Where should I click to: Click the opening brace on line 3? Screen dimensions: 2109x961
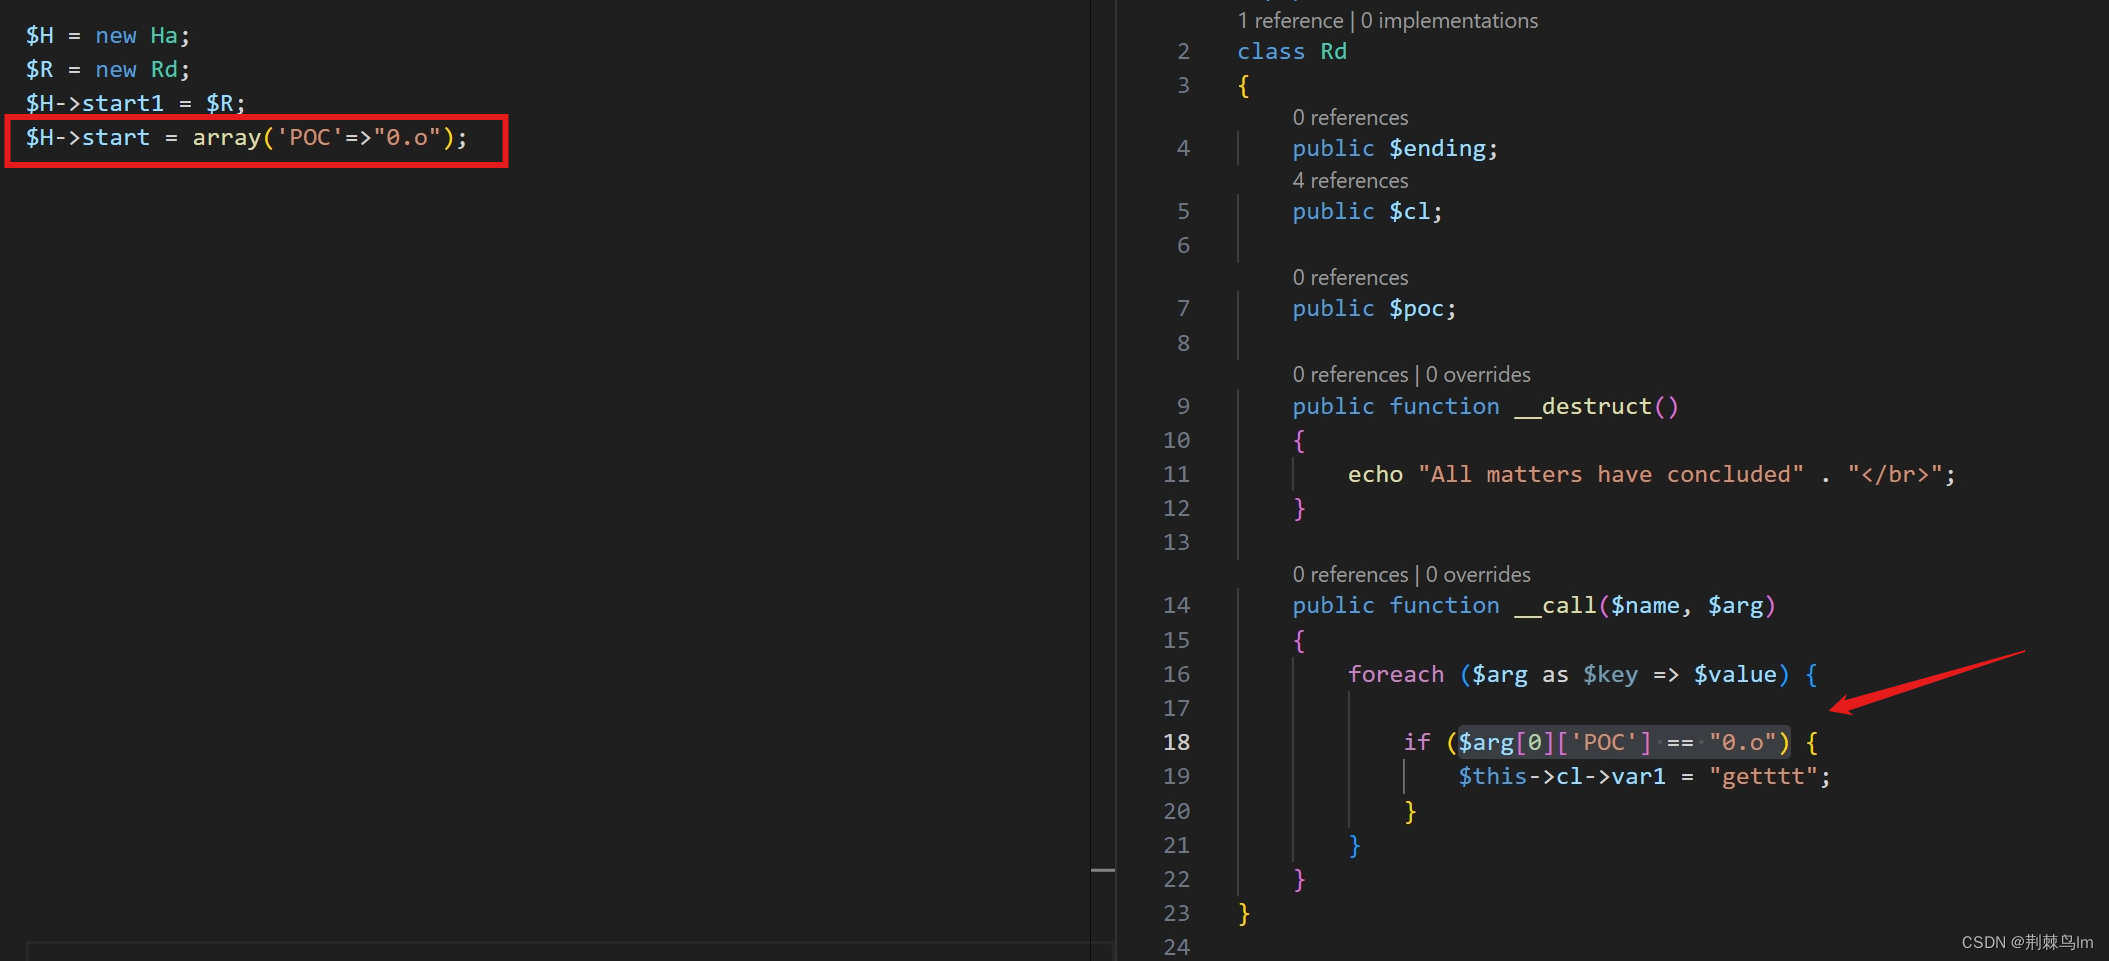(x=1244, y=85)
